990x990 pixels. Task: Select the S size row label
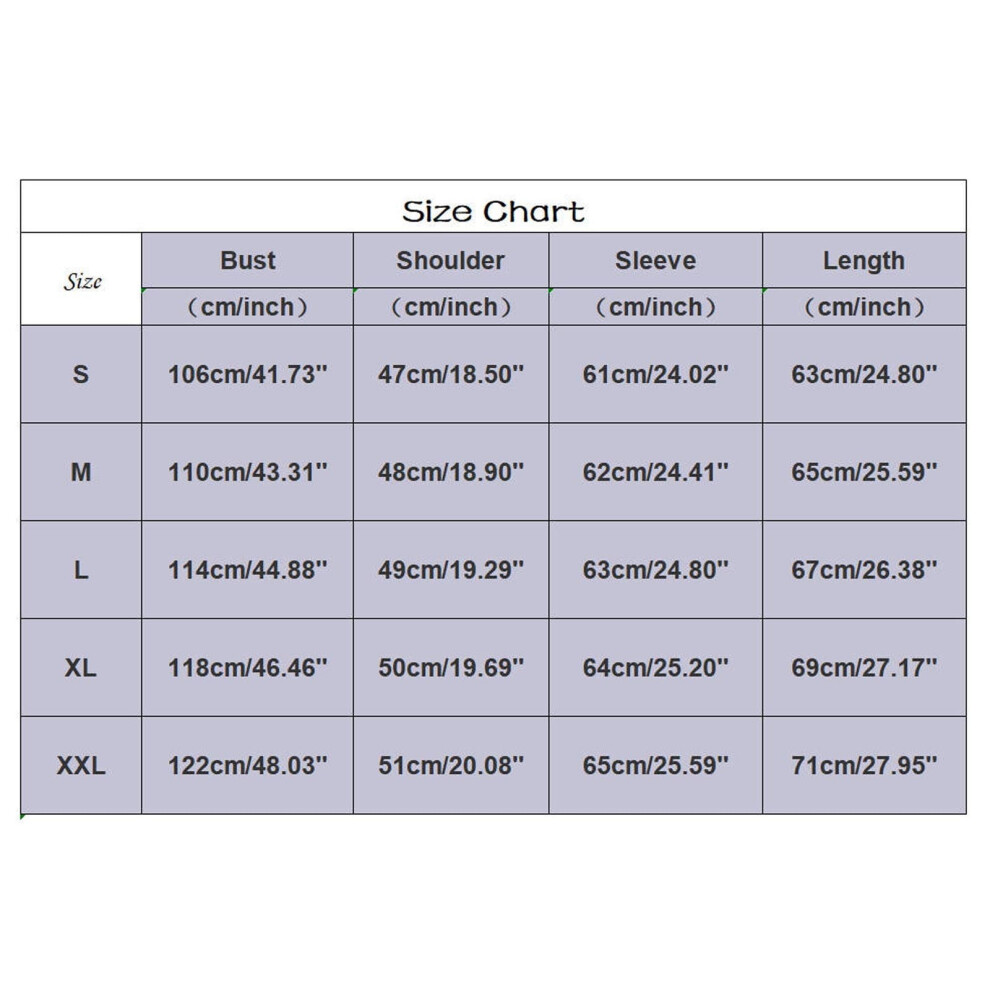pyautogui.click(x=81, y=374)
